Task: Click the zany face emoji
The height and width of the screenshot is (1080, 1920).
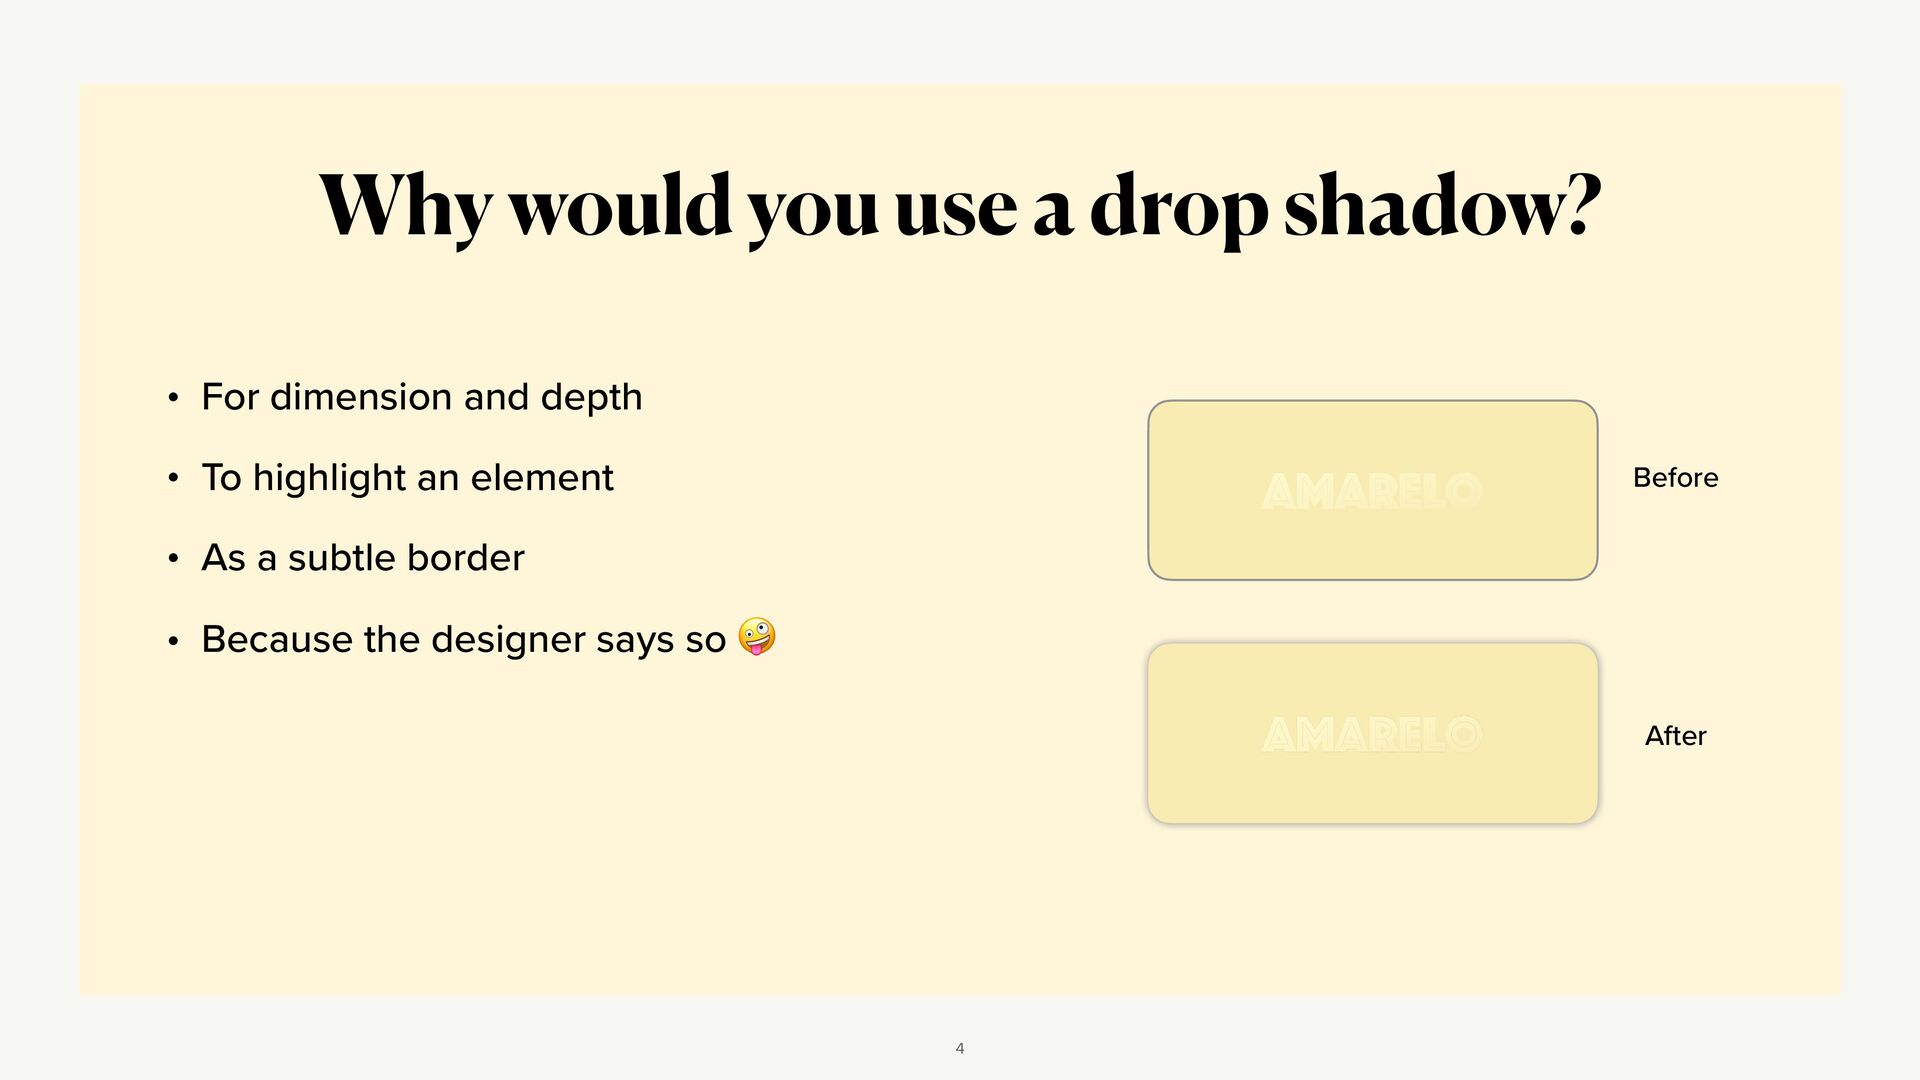Action: pyautogui.click(x=757, y=637)
